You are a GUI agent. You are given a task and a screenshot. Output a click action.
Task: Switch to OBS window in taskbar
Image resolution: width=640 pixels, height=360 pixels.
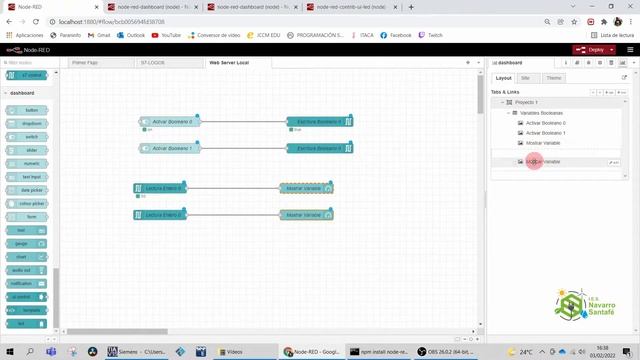[446, 351]
